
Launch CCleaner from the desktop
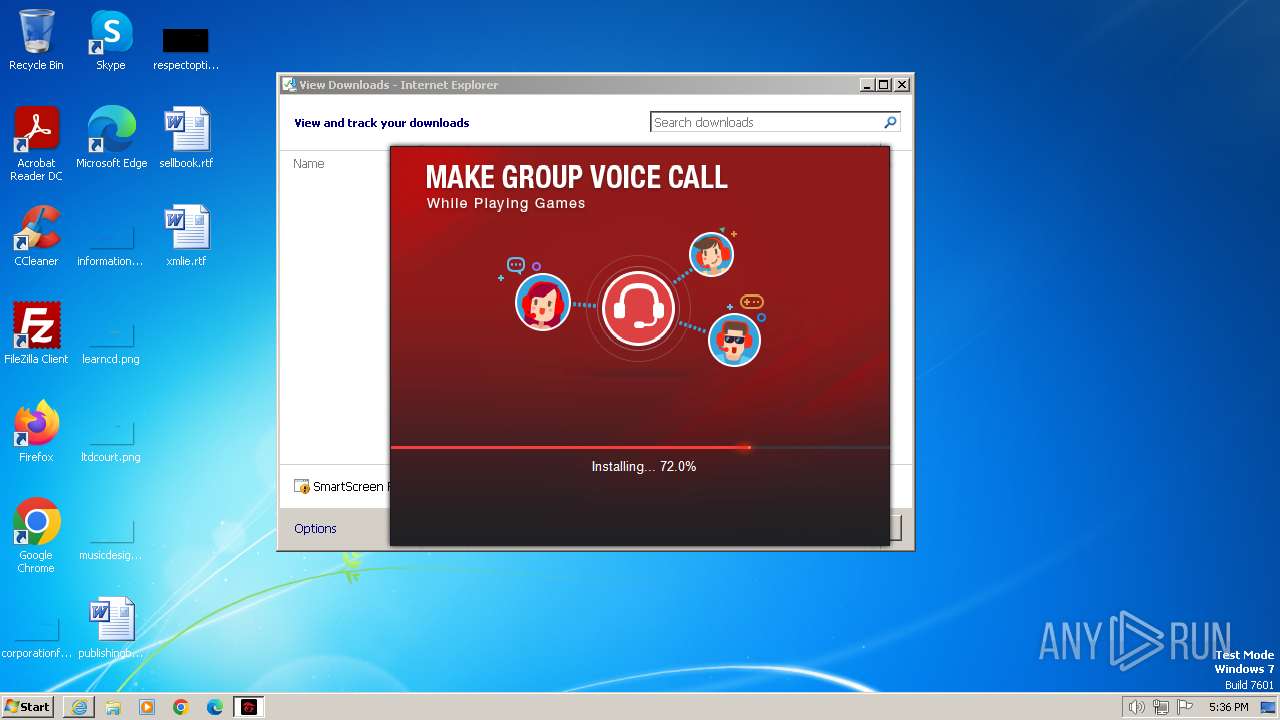(36, 235)
